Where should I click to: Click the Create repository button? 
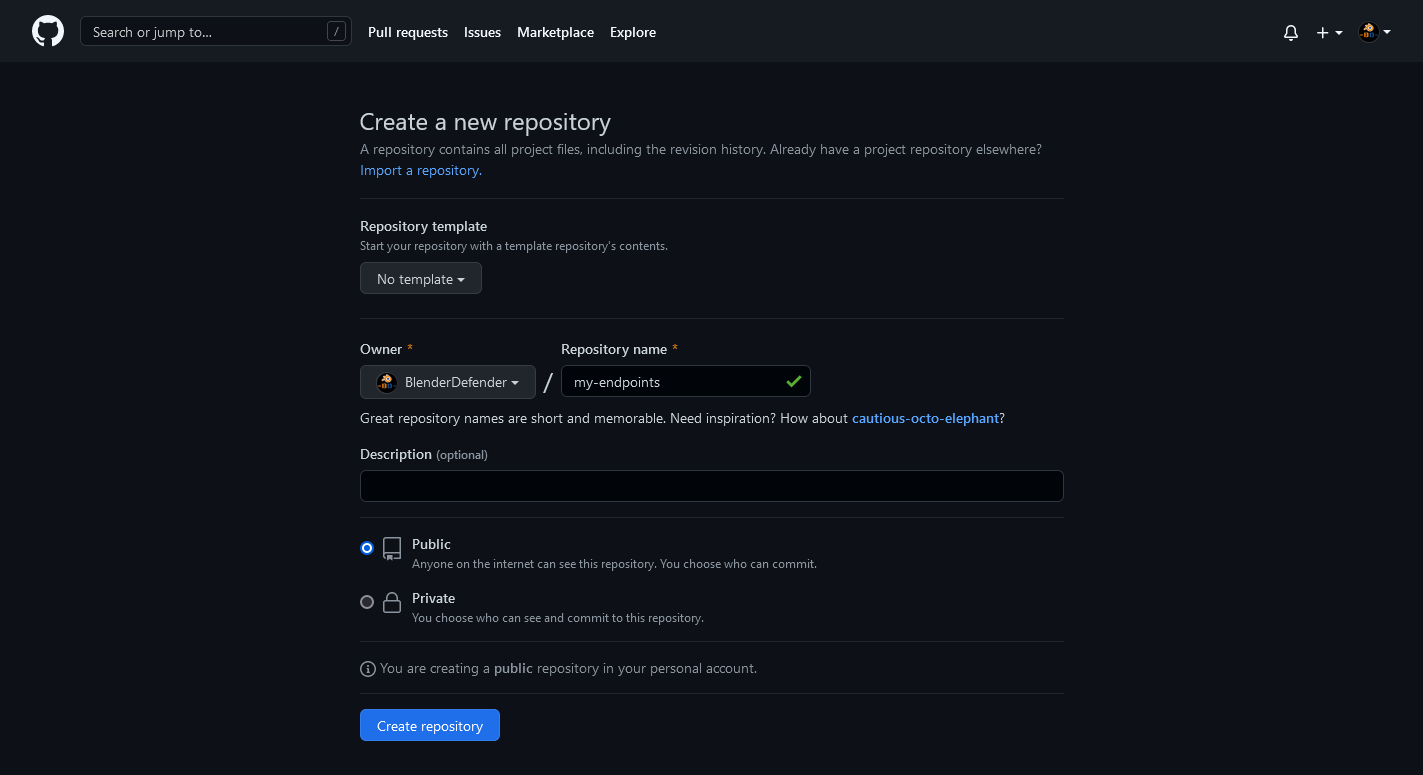click(430, 726)
